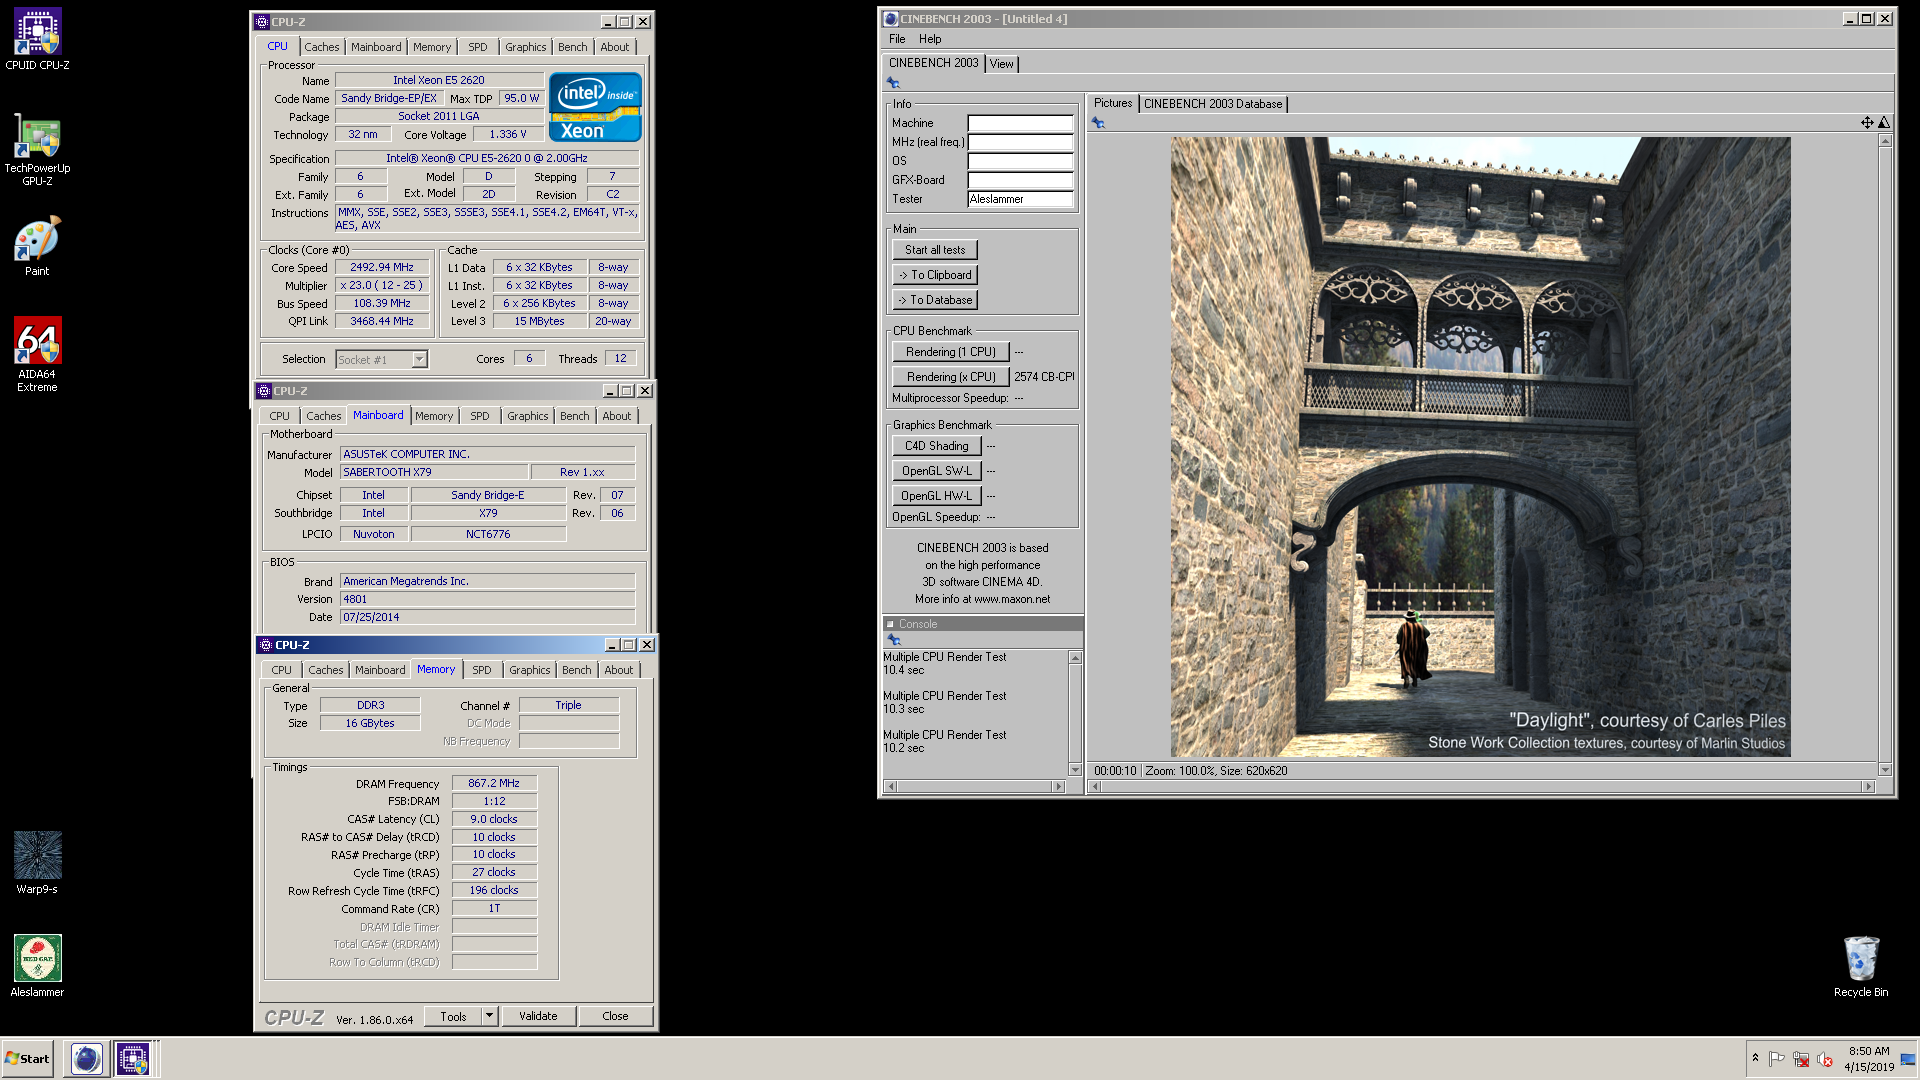Run the OpenGL SW-L benchmark
The height and width of the screenshot is (1080, 1920).
coord(936,471)
